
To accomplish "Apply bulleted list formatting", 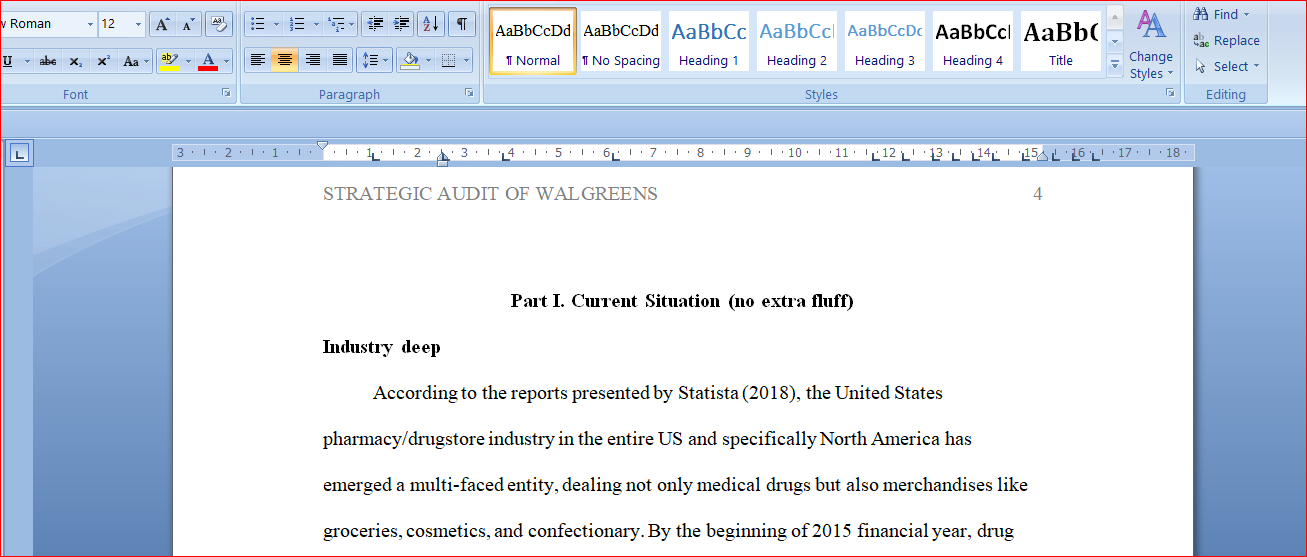I will tap(257, 24).
